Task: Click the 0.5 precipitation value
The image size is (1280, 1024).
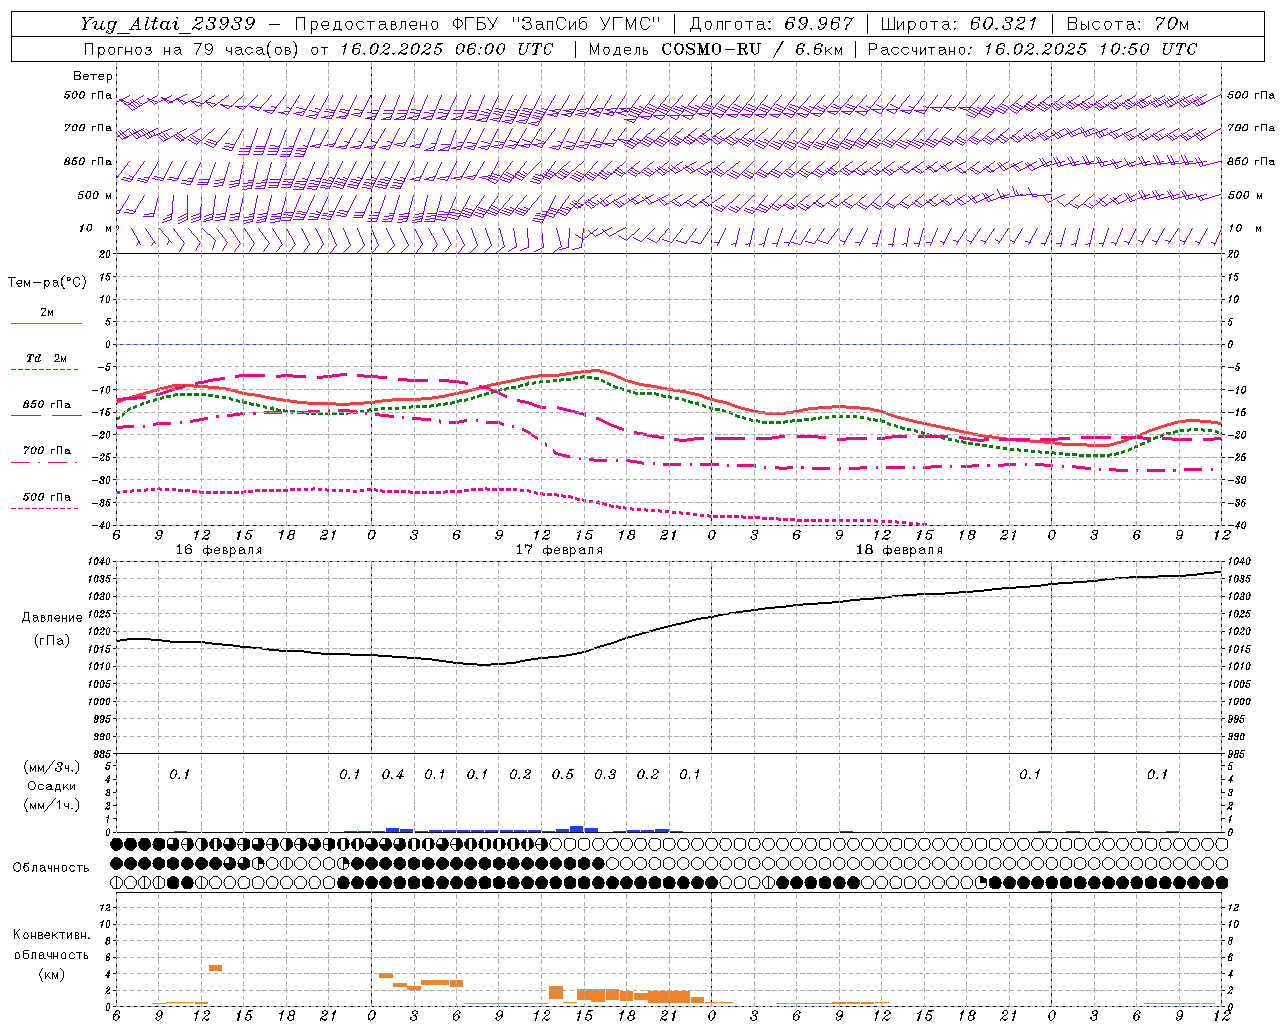Action: pos(563,775)
